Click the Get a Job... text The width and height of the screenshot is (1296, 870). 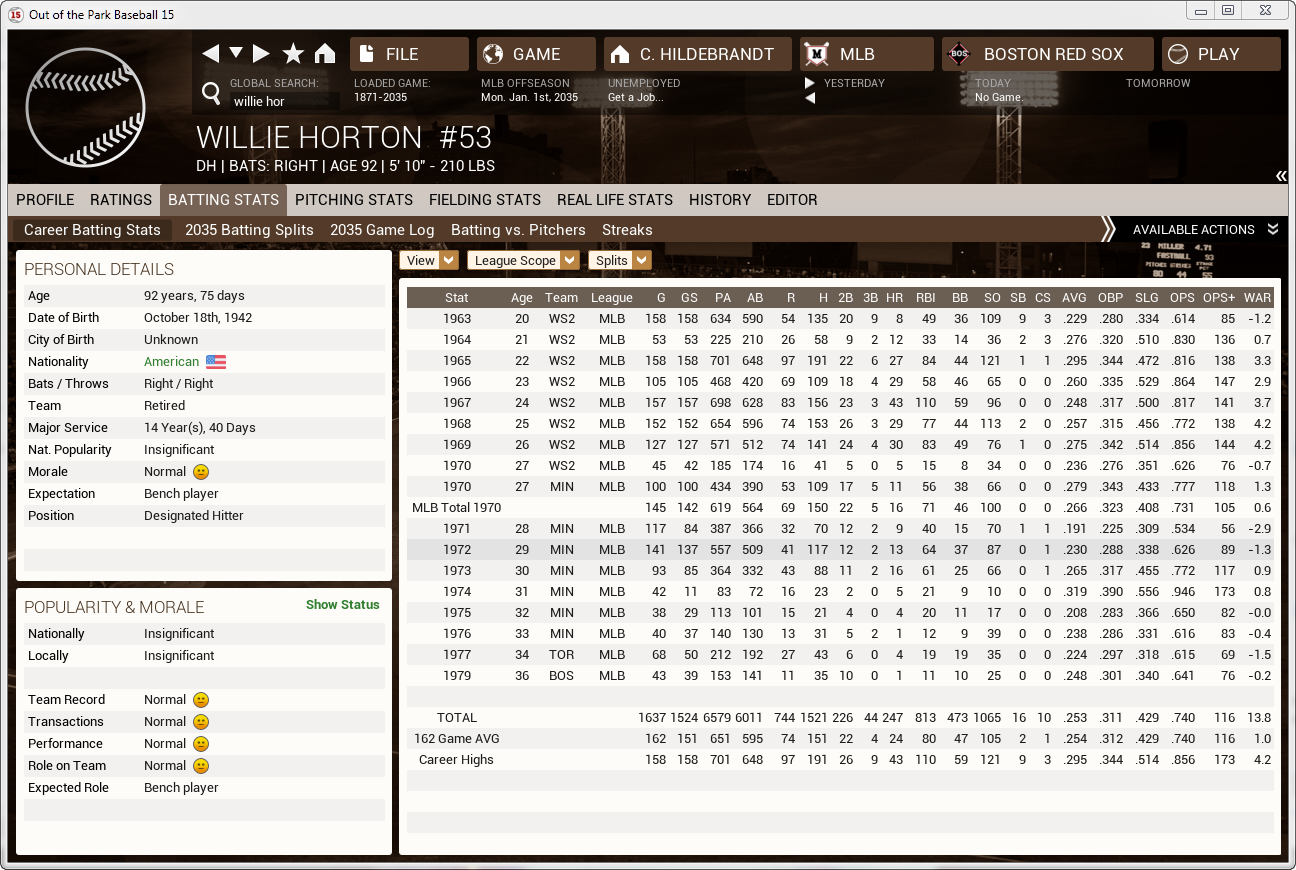pos(635,98)
